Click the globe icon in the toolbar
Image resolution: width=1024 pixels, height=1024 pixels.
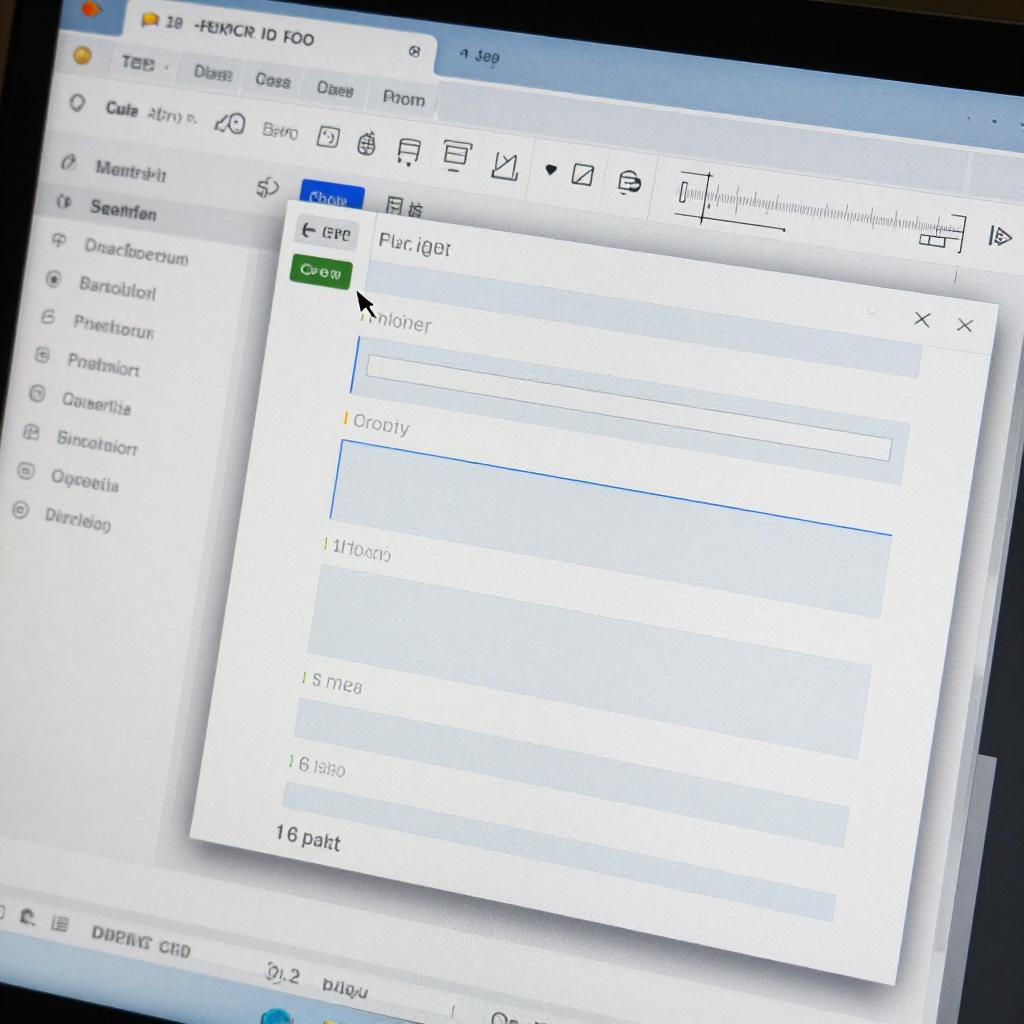pos(366,143)
